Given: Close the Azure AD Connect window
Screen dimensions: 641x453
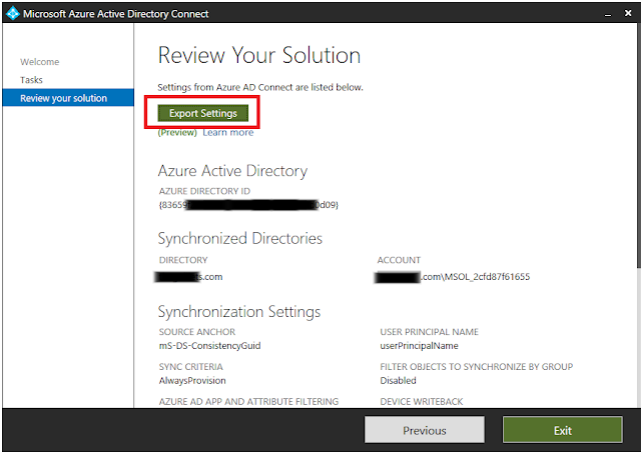Looking at the screenshot, I should click(628, 13).
